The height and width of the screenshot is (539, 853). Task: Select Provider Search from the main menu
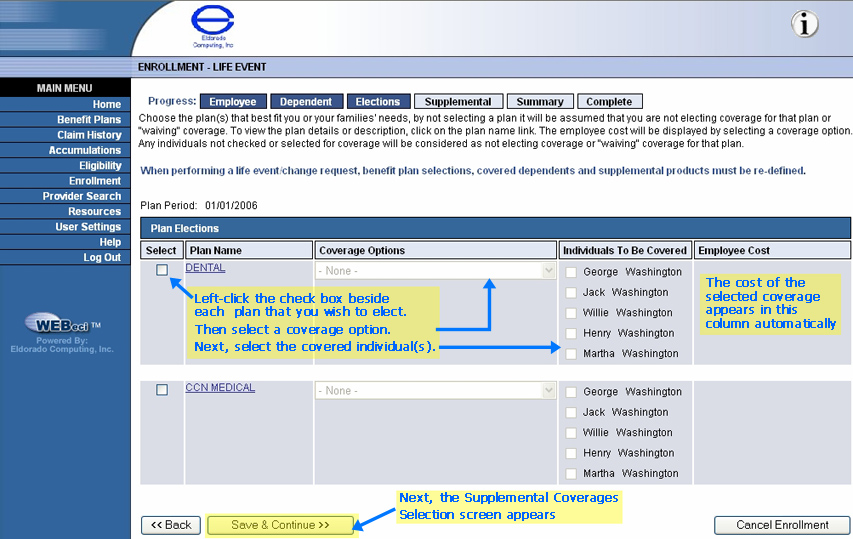click(81, 196)
